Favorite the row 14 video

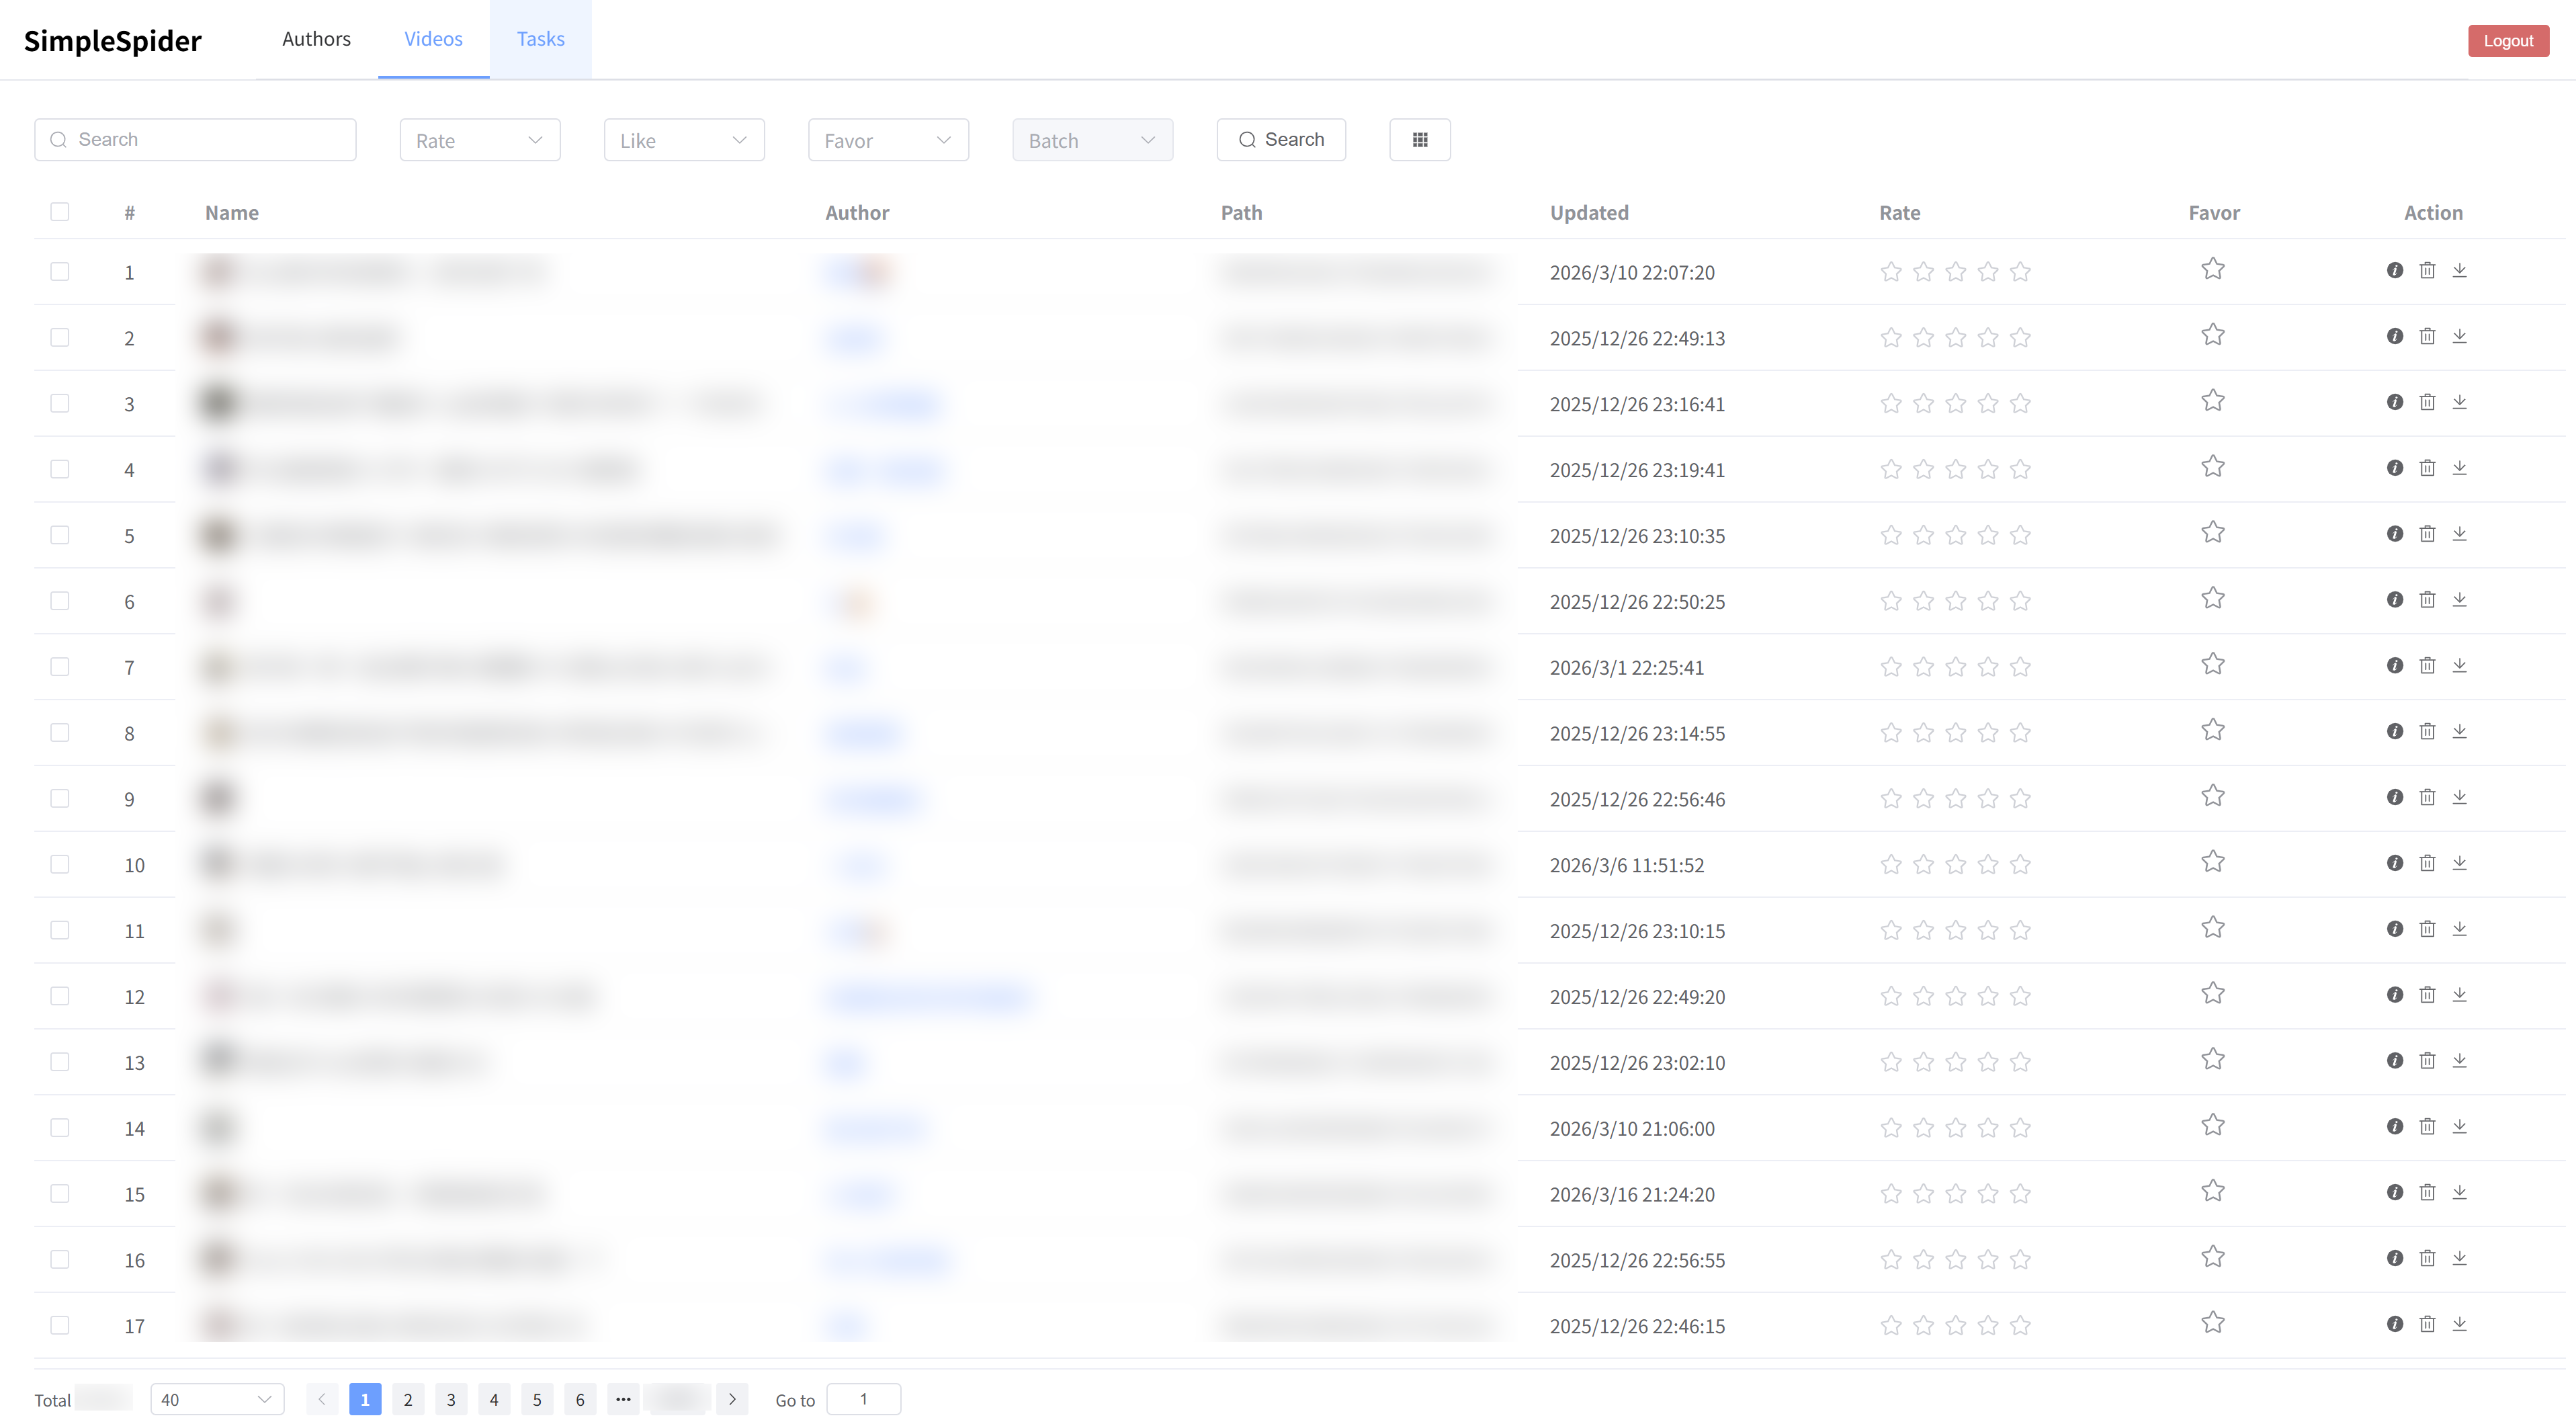2212,1126
